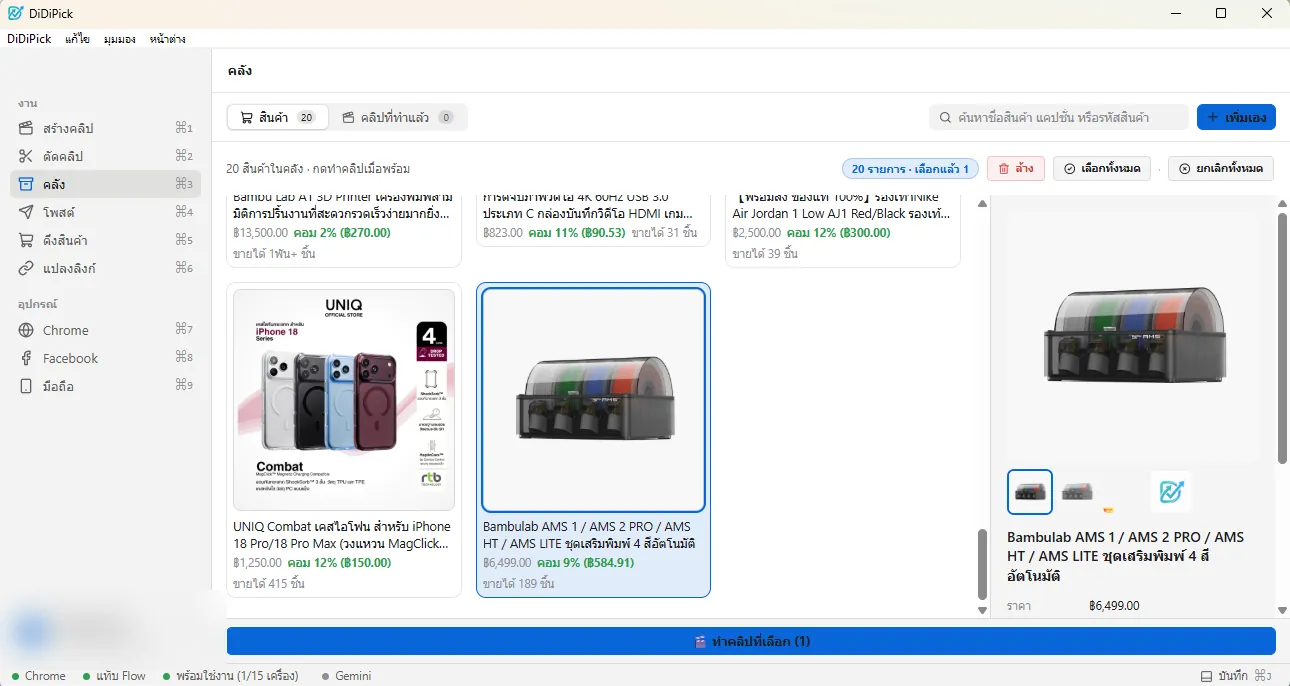Click the product grid scrollbar down arrow
The height and width of the screenshot is (686, 1290).
coord(982,609)
